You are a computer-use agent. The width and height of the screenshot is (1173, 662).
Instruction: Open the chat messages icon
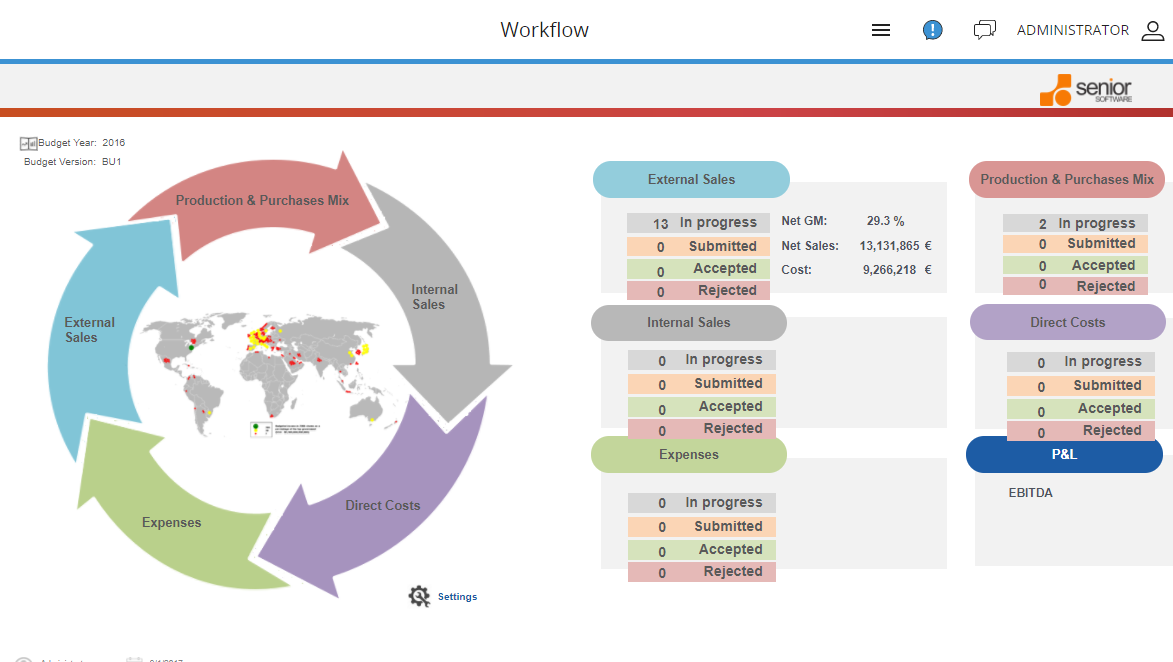click(985, 29)
